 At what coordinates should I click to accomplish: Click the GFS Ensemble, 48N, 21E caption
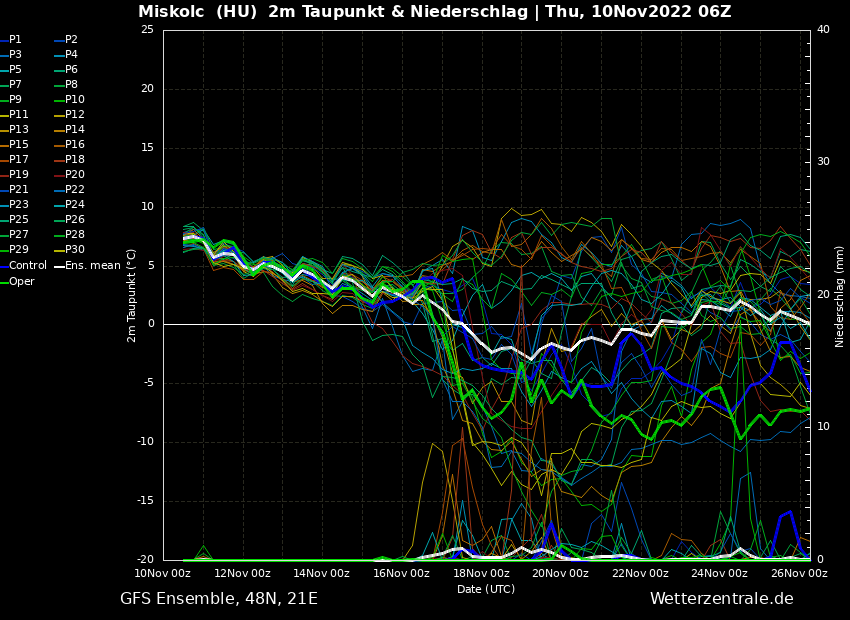(x=219, y=599)
